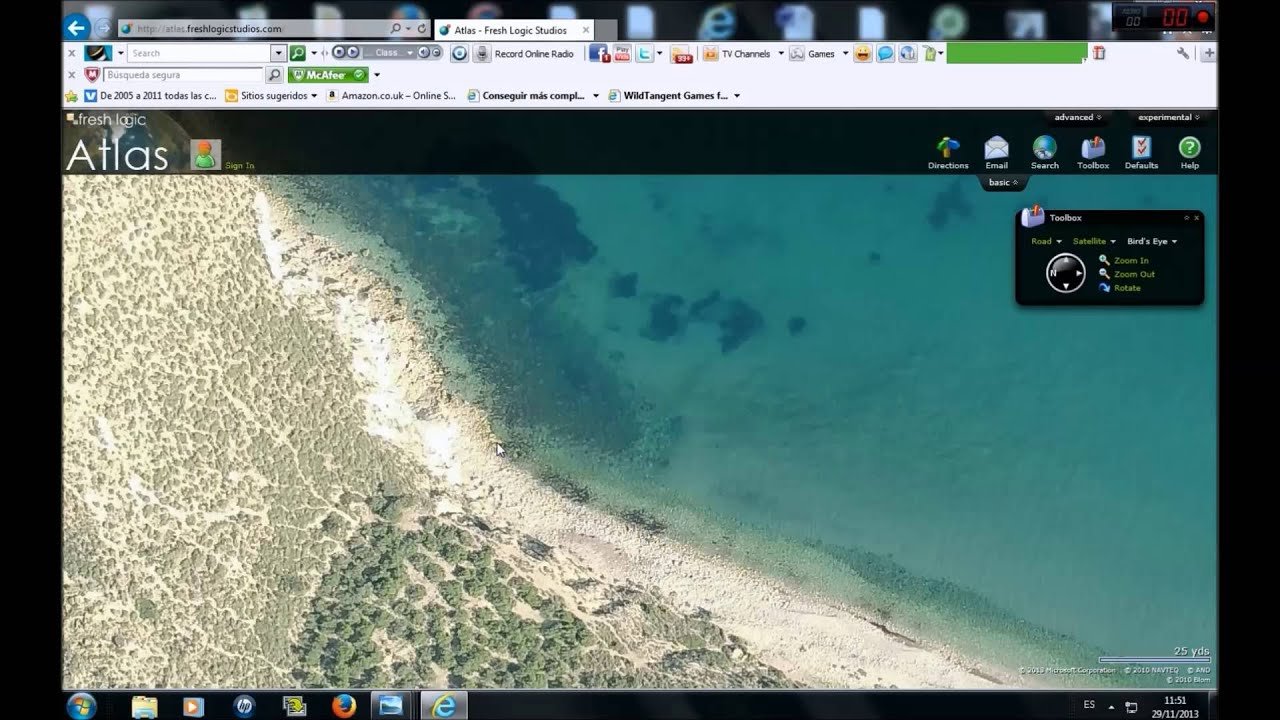Open the Sitios sugeridos favorites menu
Viewport: 1280px width, 720px height.
[x=273, y=96]
